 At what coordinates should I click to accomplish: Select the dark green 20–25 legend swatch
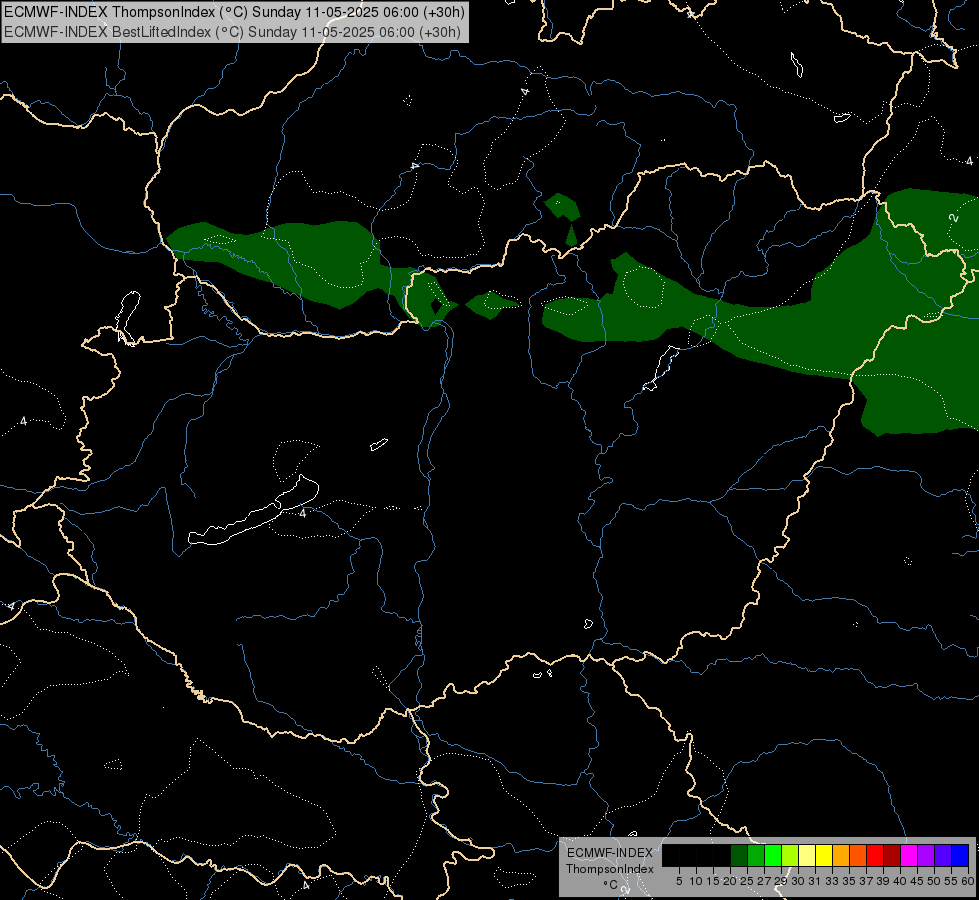739,856
